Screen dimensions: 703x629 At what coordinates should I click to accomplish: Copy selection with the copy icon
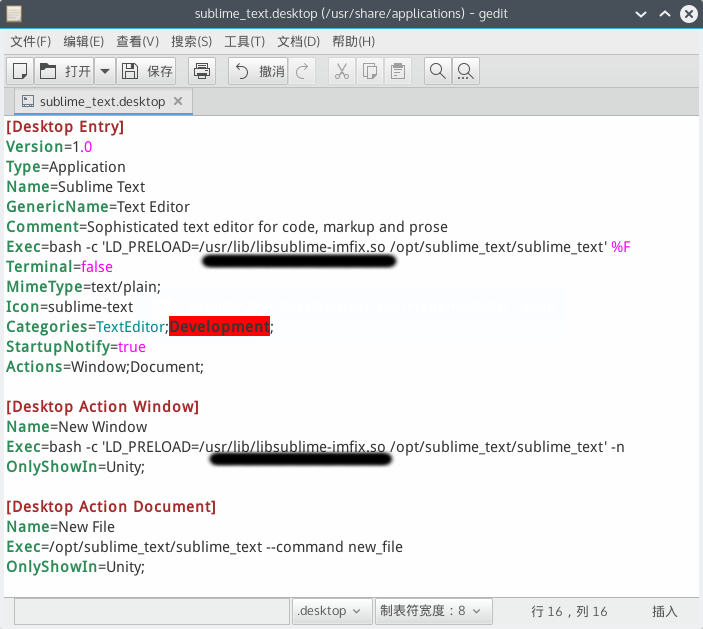pyautogui.click(x=369, y=71)
